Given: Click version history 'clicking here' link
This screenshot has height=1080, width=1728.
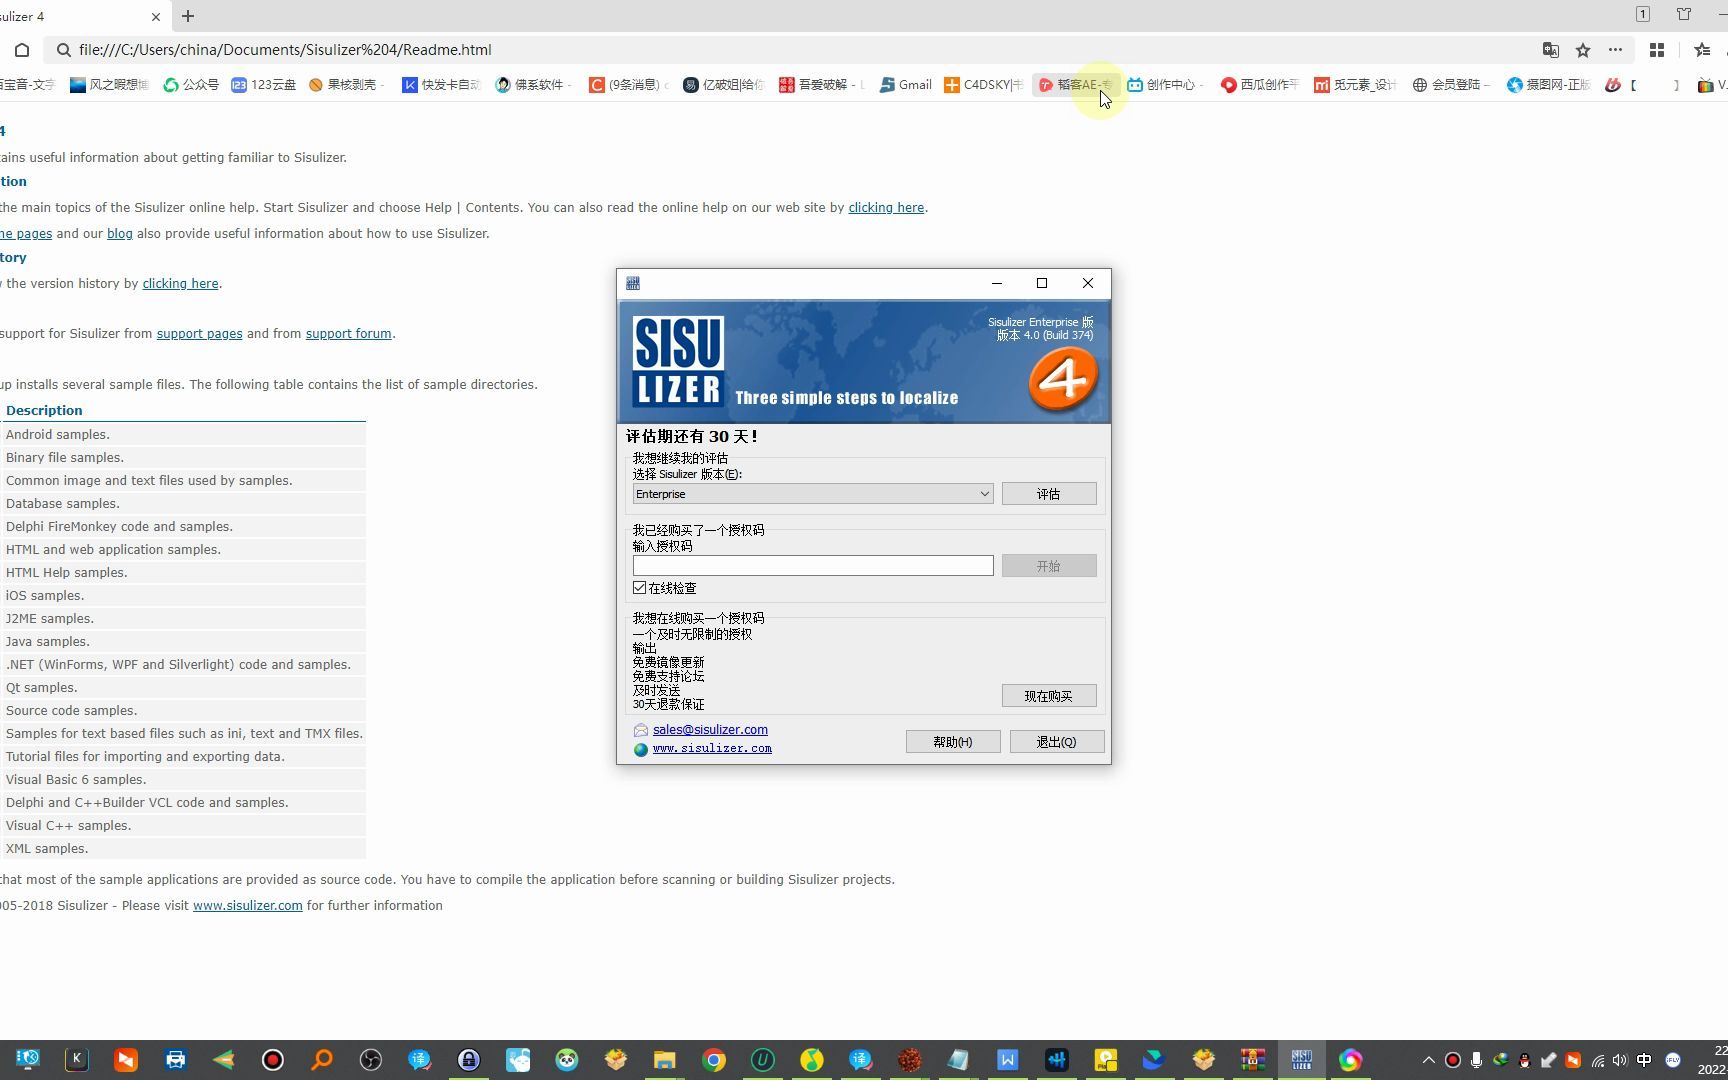Looking at the screenshot, I should click(180, 284).
